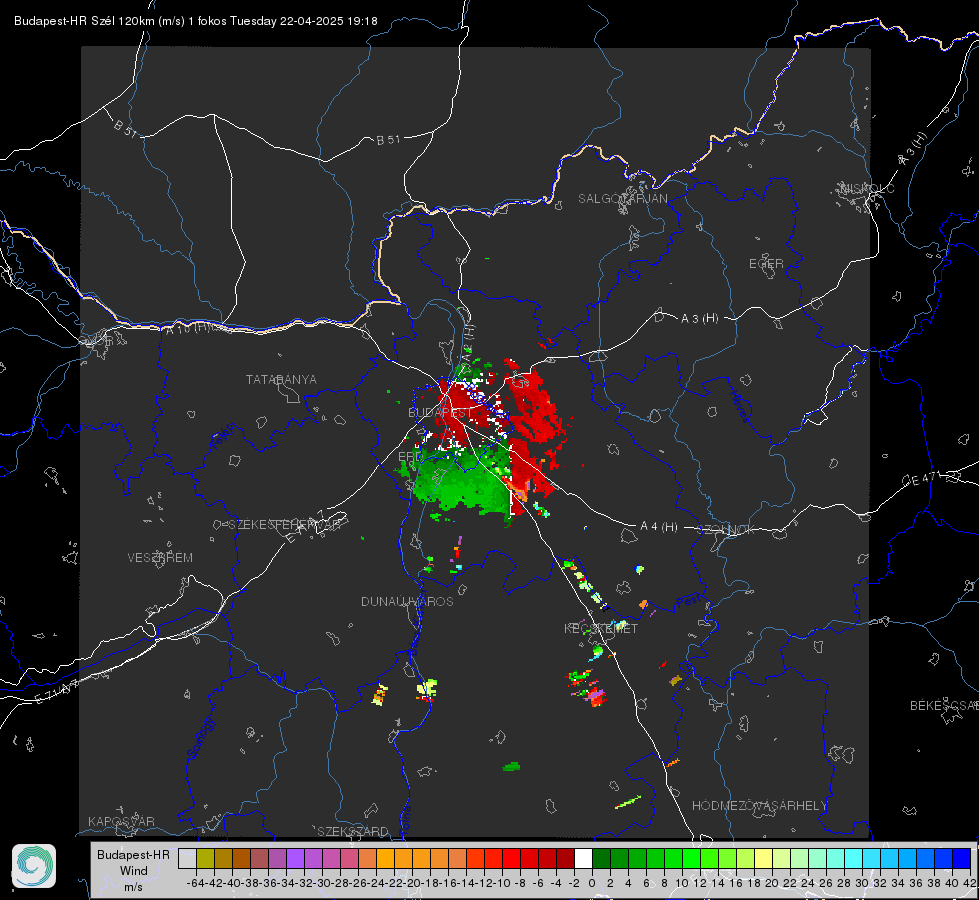Click the '-64' scale tick label
This screenshot has height=900, width=979.
[x=195, y=883]
